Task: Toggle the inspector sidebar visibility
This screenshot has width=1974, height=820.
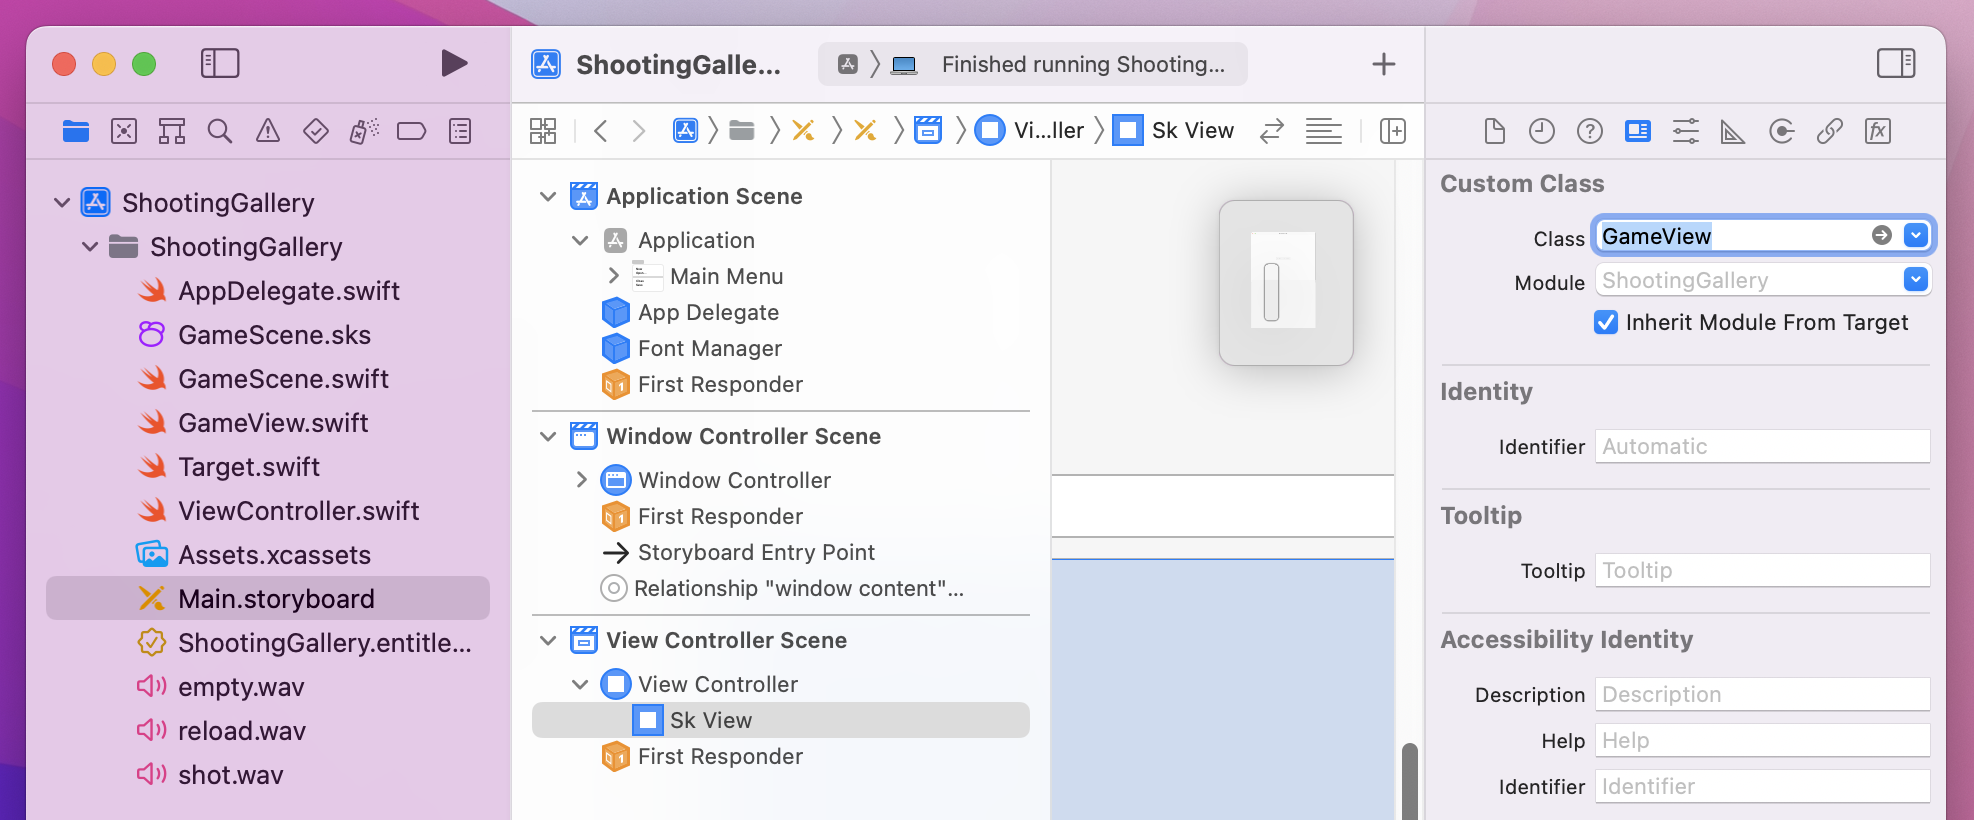Action: pyautogui.click(x=1896, y=64)
